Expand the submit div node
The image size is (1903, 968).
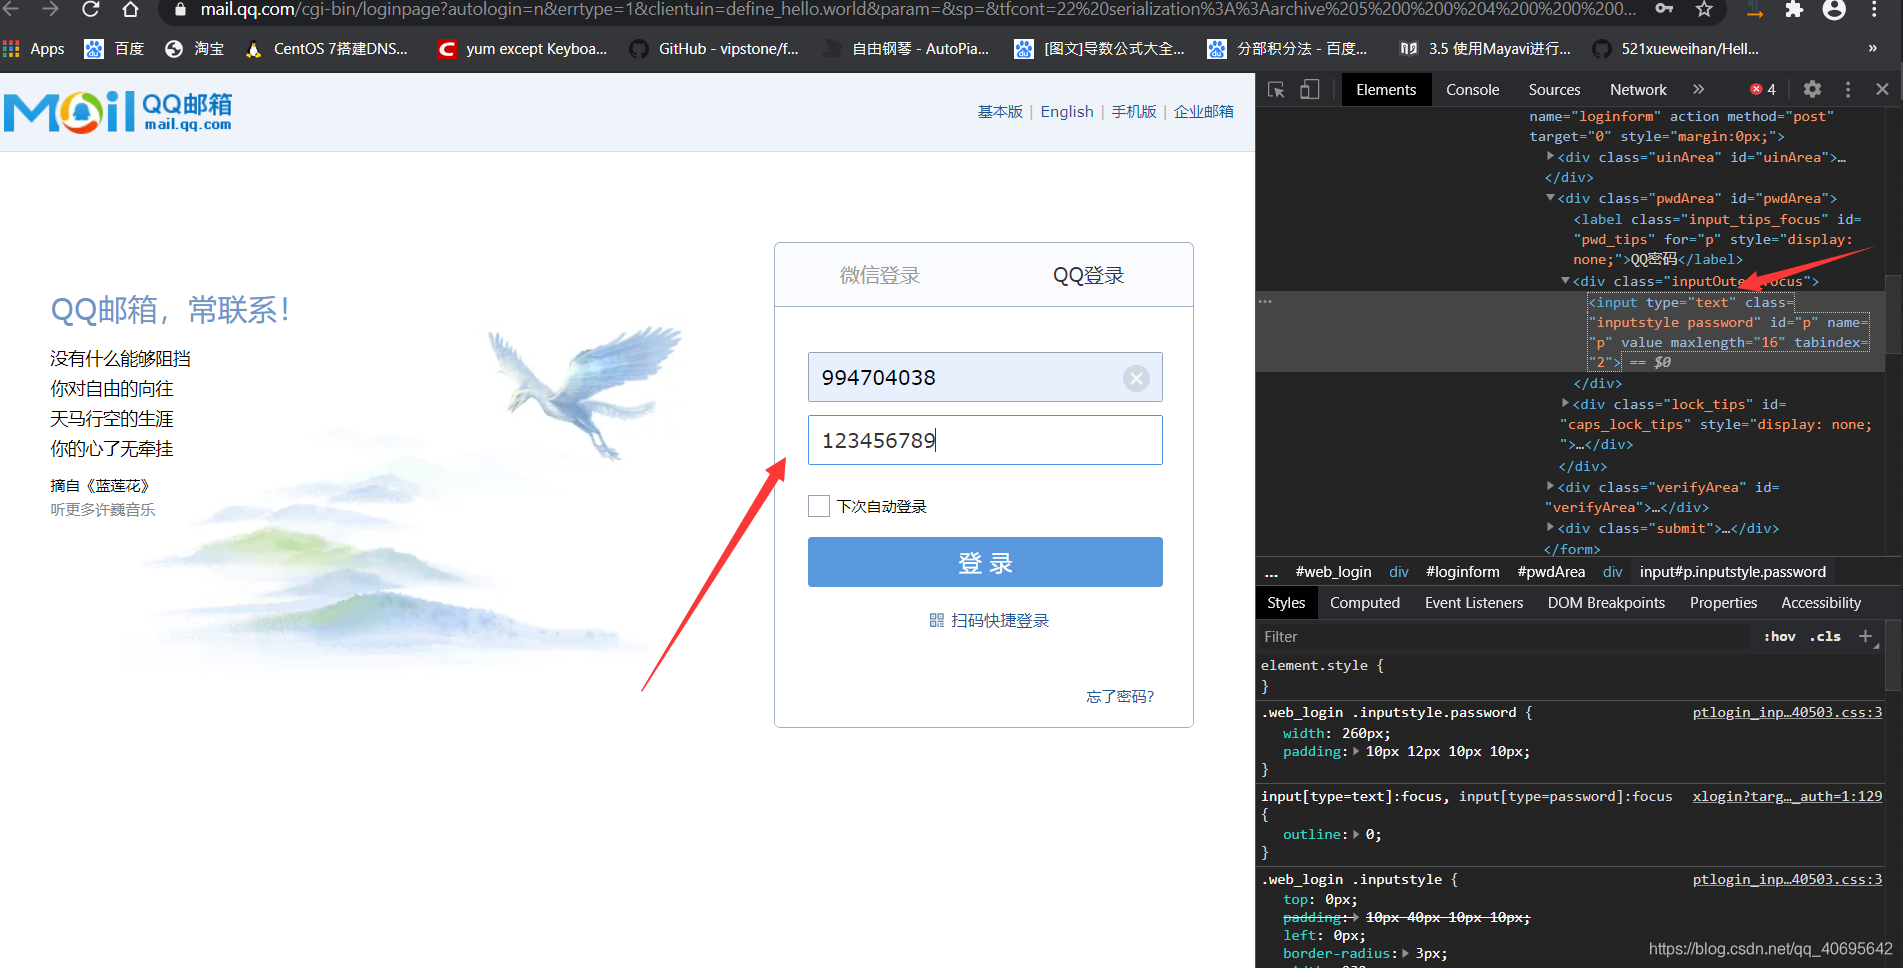pos(1550,527)
